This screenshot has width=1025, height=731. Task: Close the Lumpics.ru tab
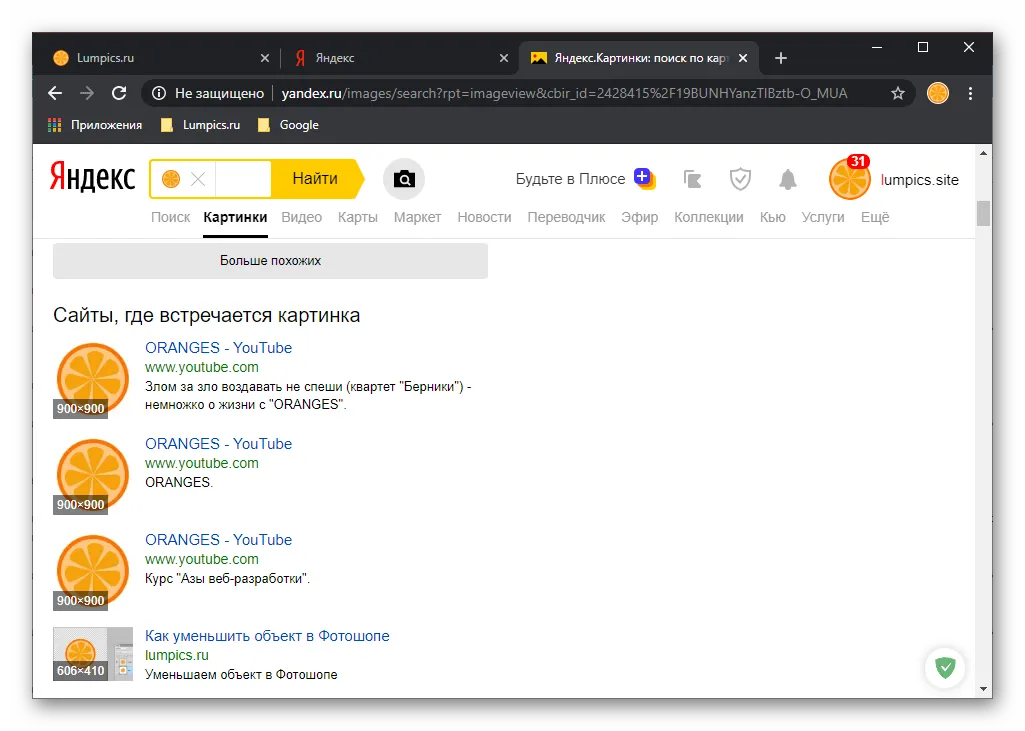265,58
